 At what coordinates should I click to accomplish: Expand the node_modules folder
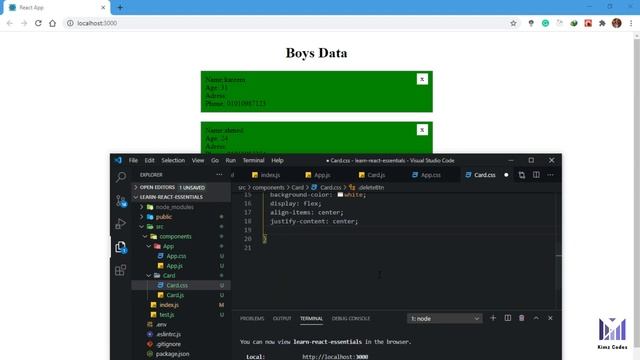(x=181, y=207)
